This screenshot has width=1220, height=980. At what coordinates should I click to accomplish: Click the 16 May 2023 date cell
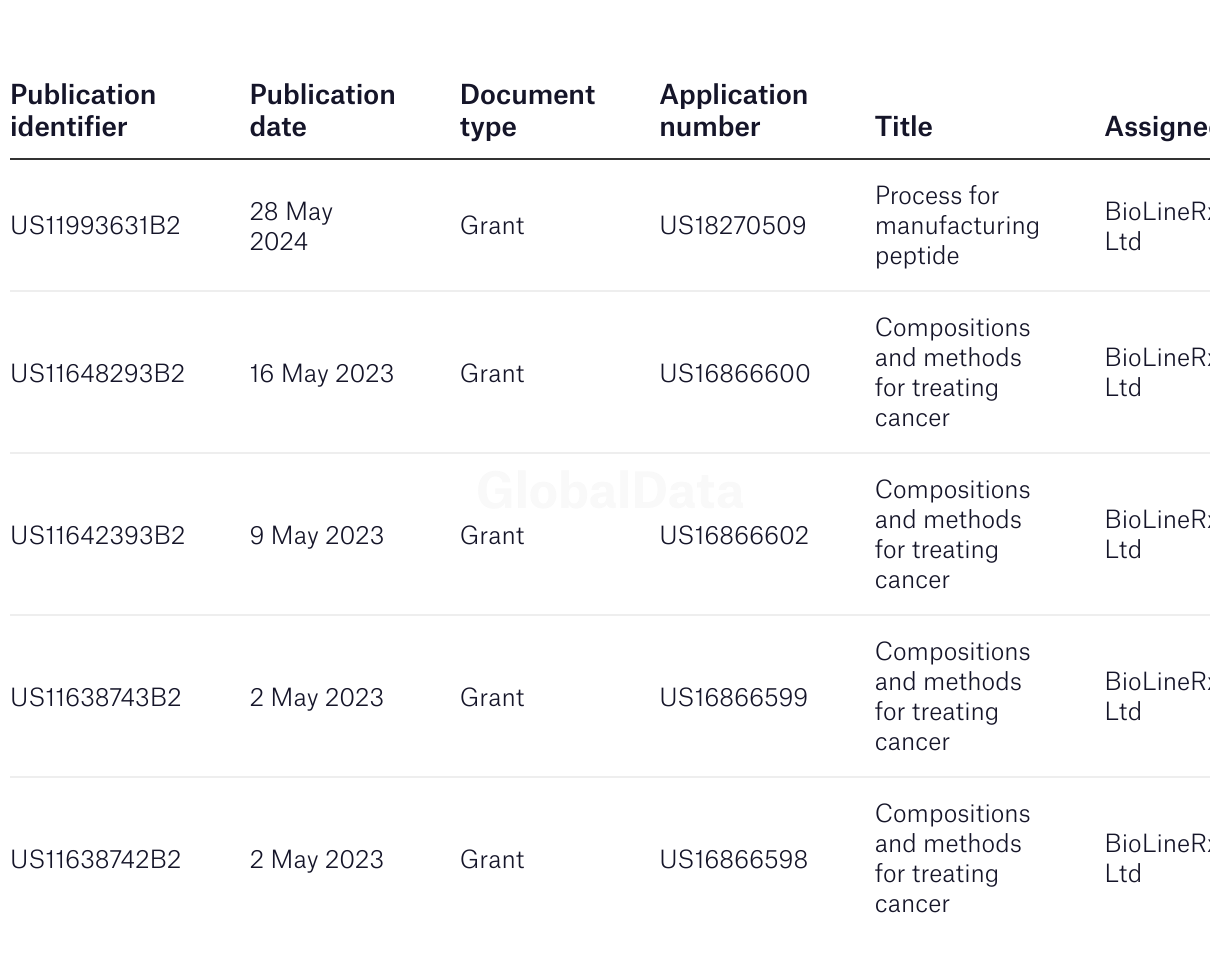[322, 374]
